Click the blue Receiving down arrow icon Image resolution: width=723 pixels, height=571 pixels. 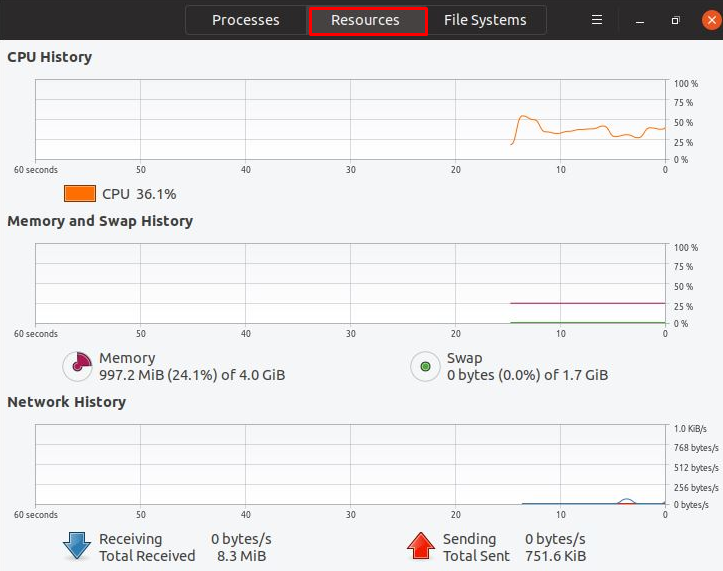click(x=77, y=546)
